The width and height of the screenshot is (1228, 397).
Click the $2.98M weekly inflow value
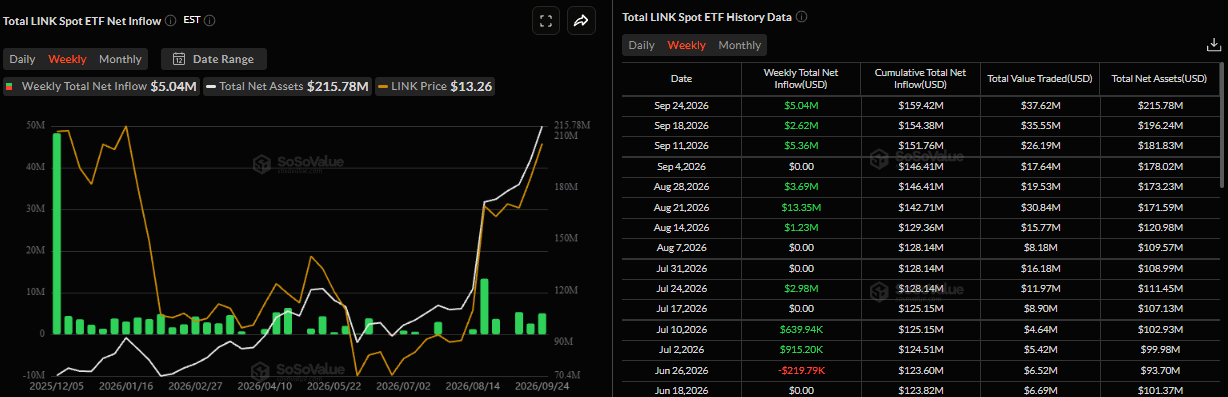[x=800, y=288]
